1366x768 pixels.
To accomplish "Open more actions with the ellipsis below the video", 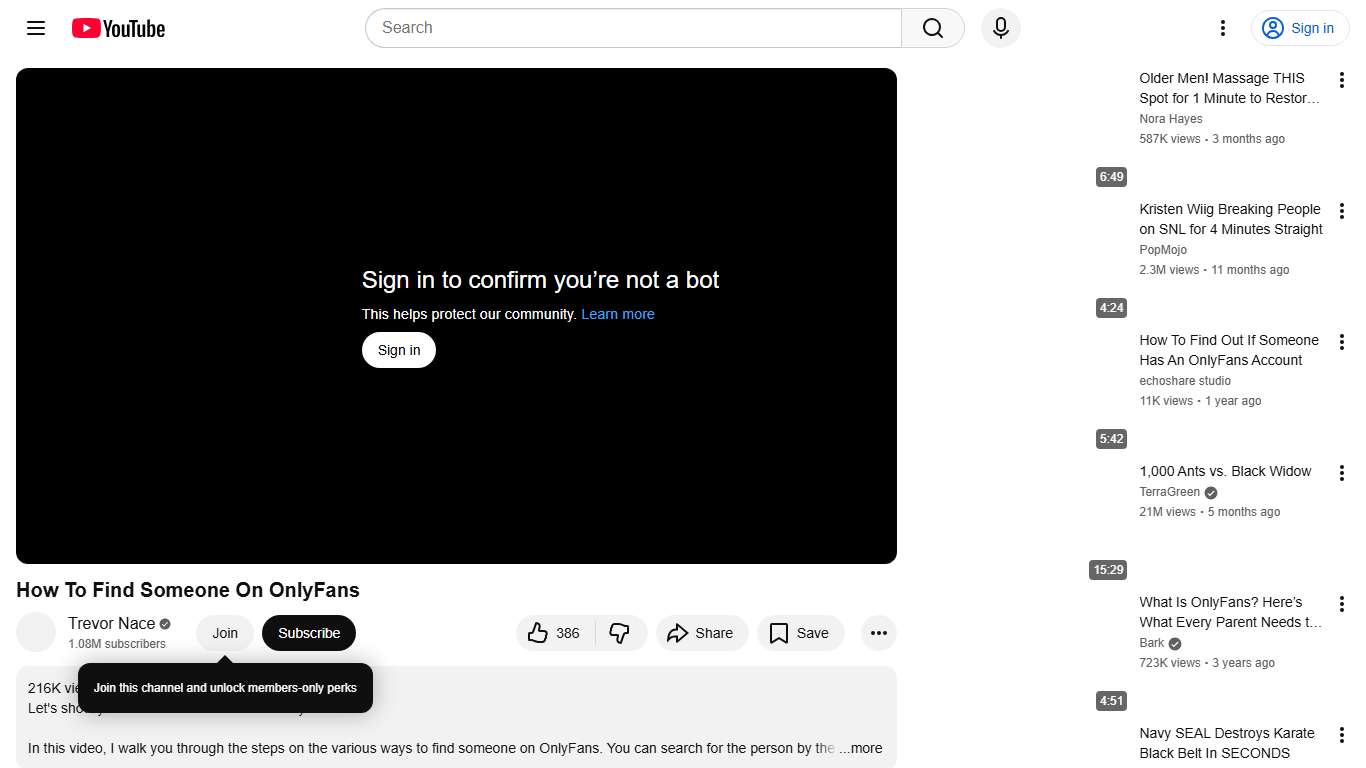I will click(x=878, y=633).
